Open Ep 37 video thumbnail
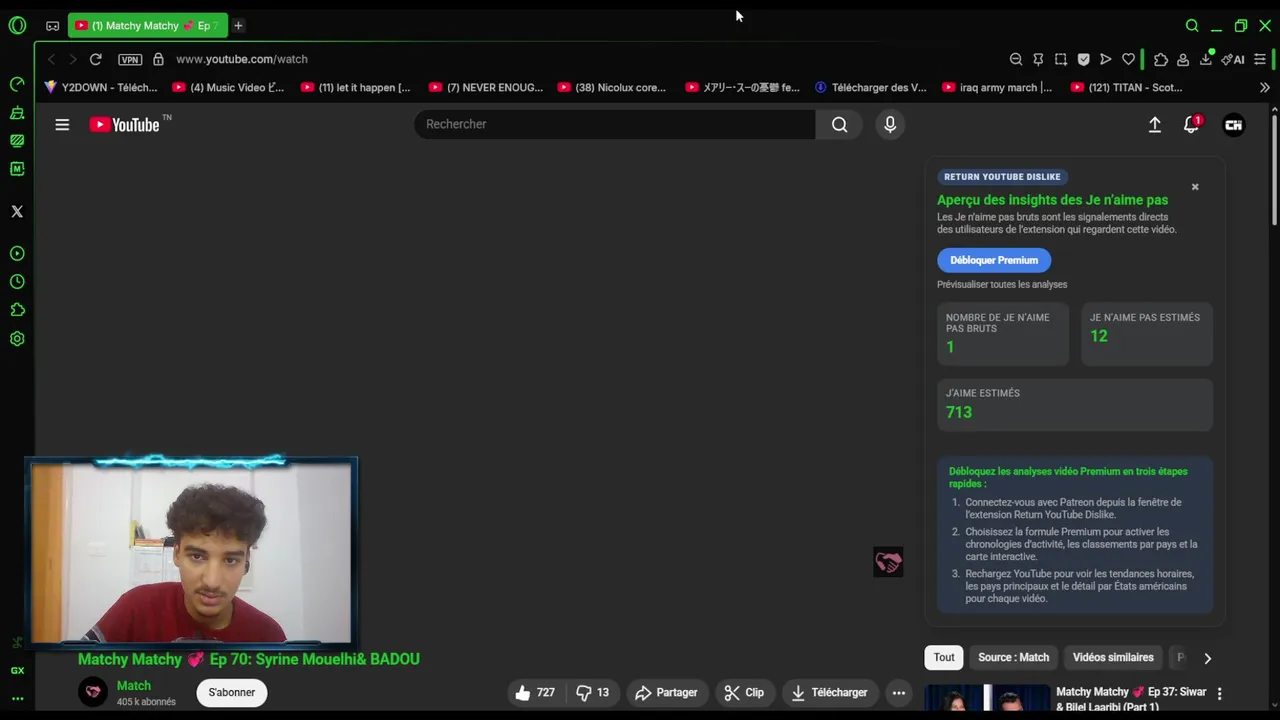The image size is (1280, 720). pyautogui.click(x=987, y=698)
